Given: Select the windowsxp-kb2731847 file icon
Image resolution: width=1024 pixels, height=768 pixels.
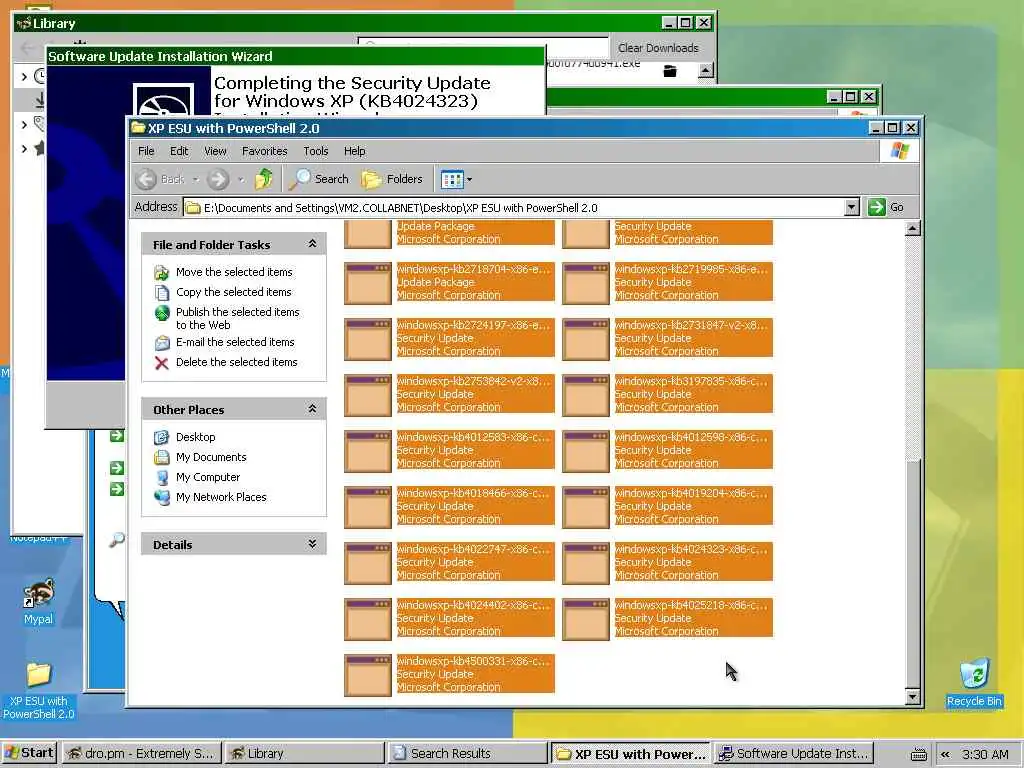Looking at the screenshot, I should [586, 339].
